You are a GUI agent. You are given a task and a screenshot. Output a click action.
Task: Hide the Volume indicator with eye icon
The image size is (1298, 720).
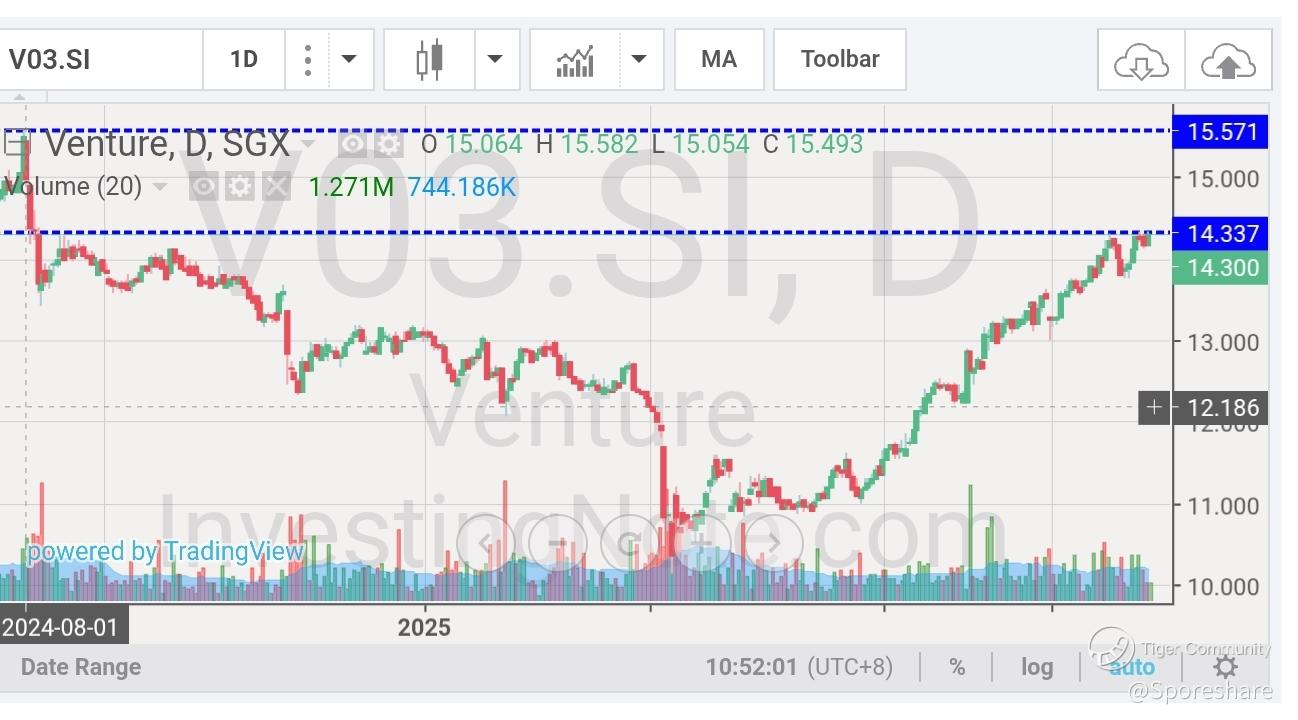204,187
